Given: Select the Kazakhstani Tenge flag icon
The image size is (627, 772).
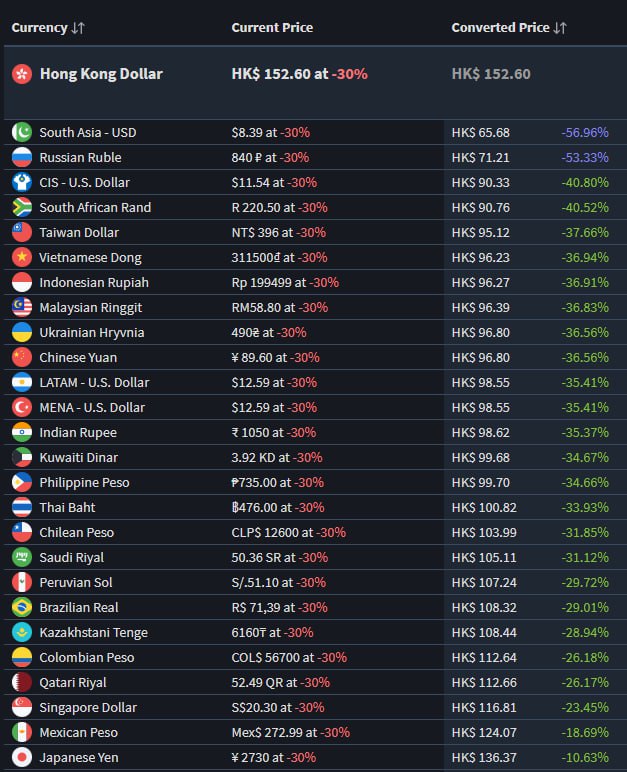Looking at the screenshot, I should (22, 632).
